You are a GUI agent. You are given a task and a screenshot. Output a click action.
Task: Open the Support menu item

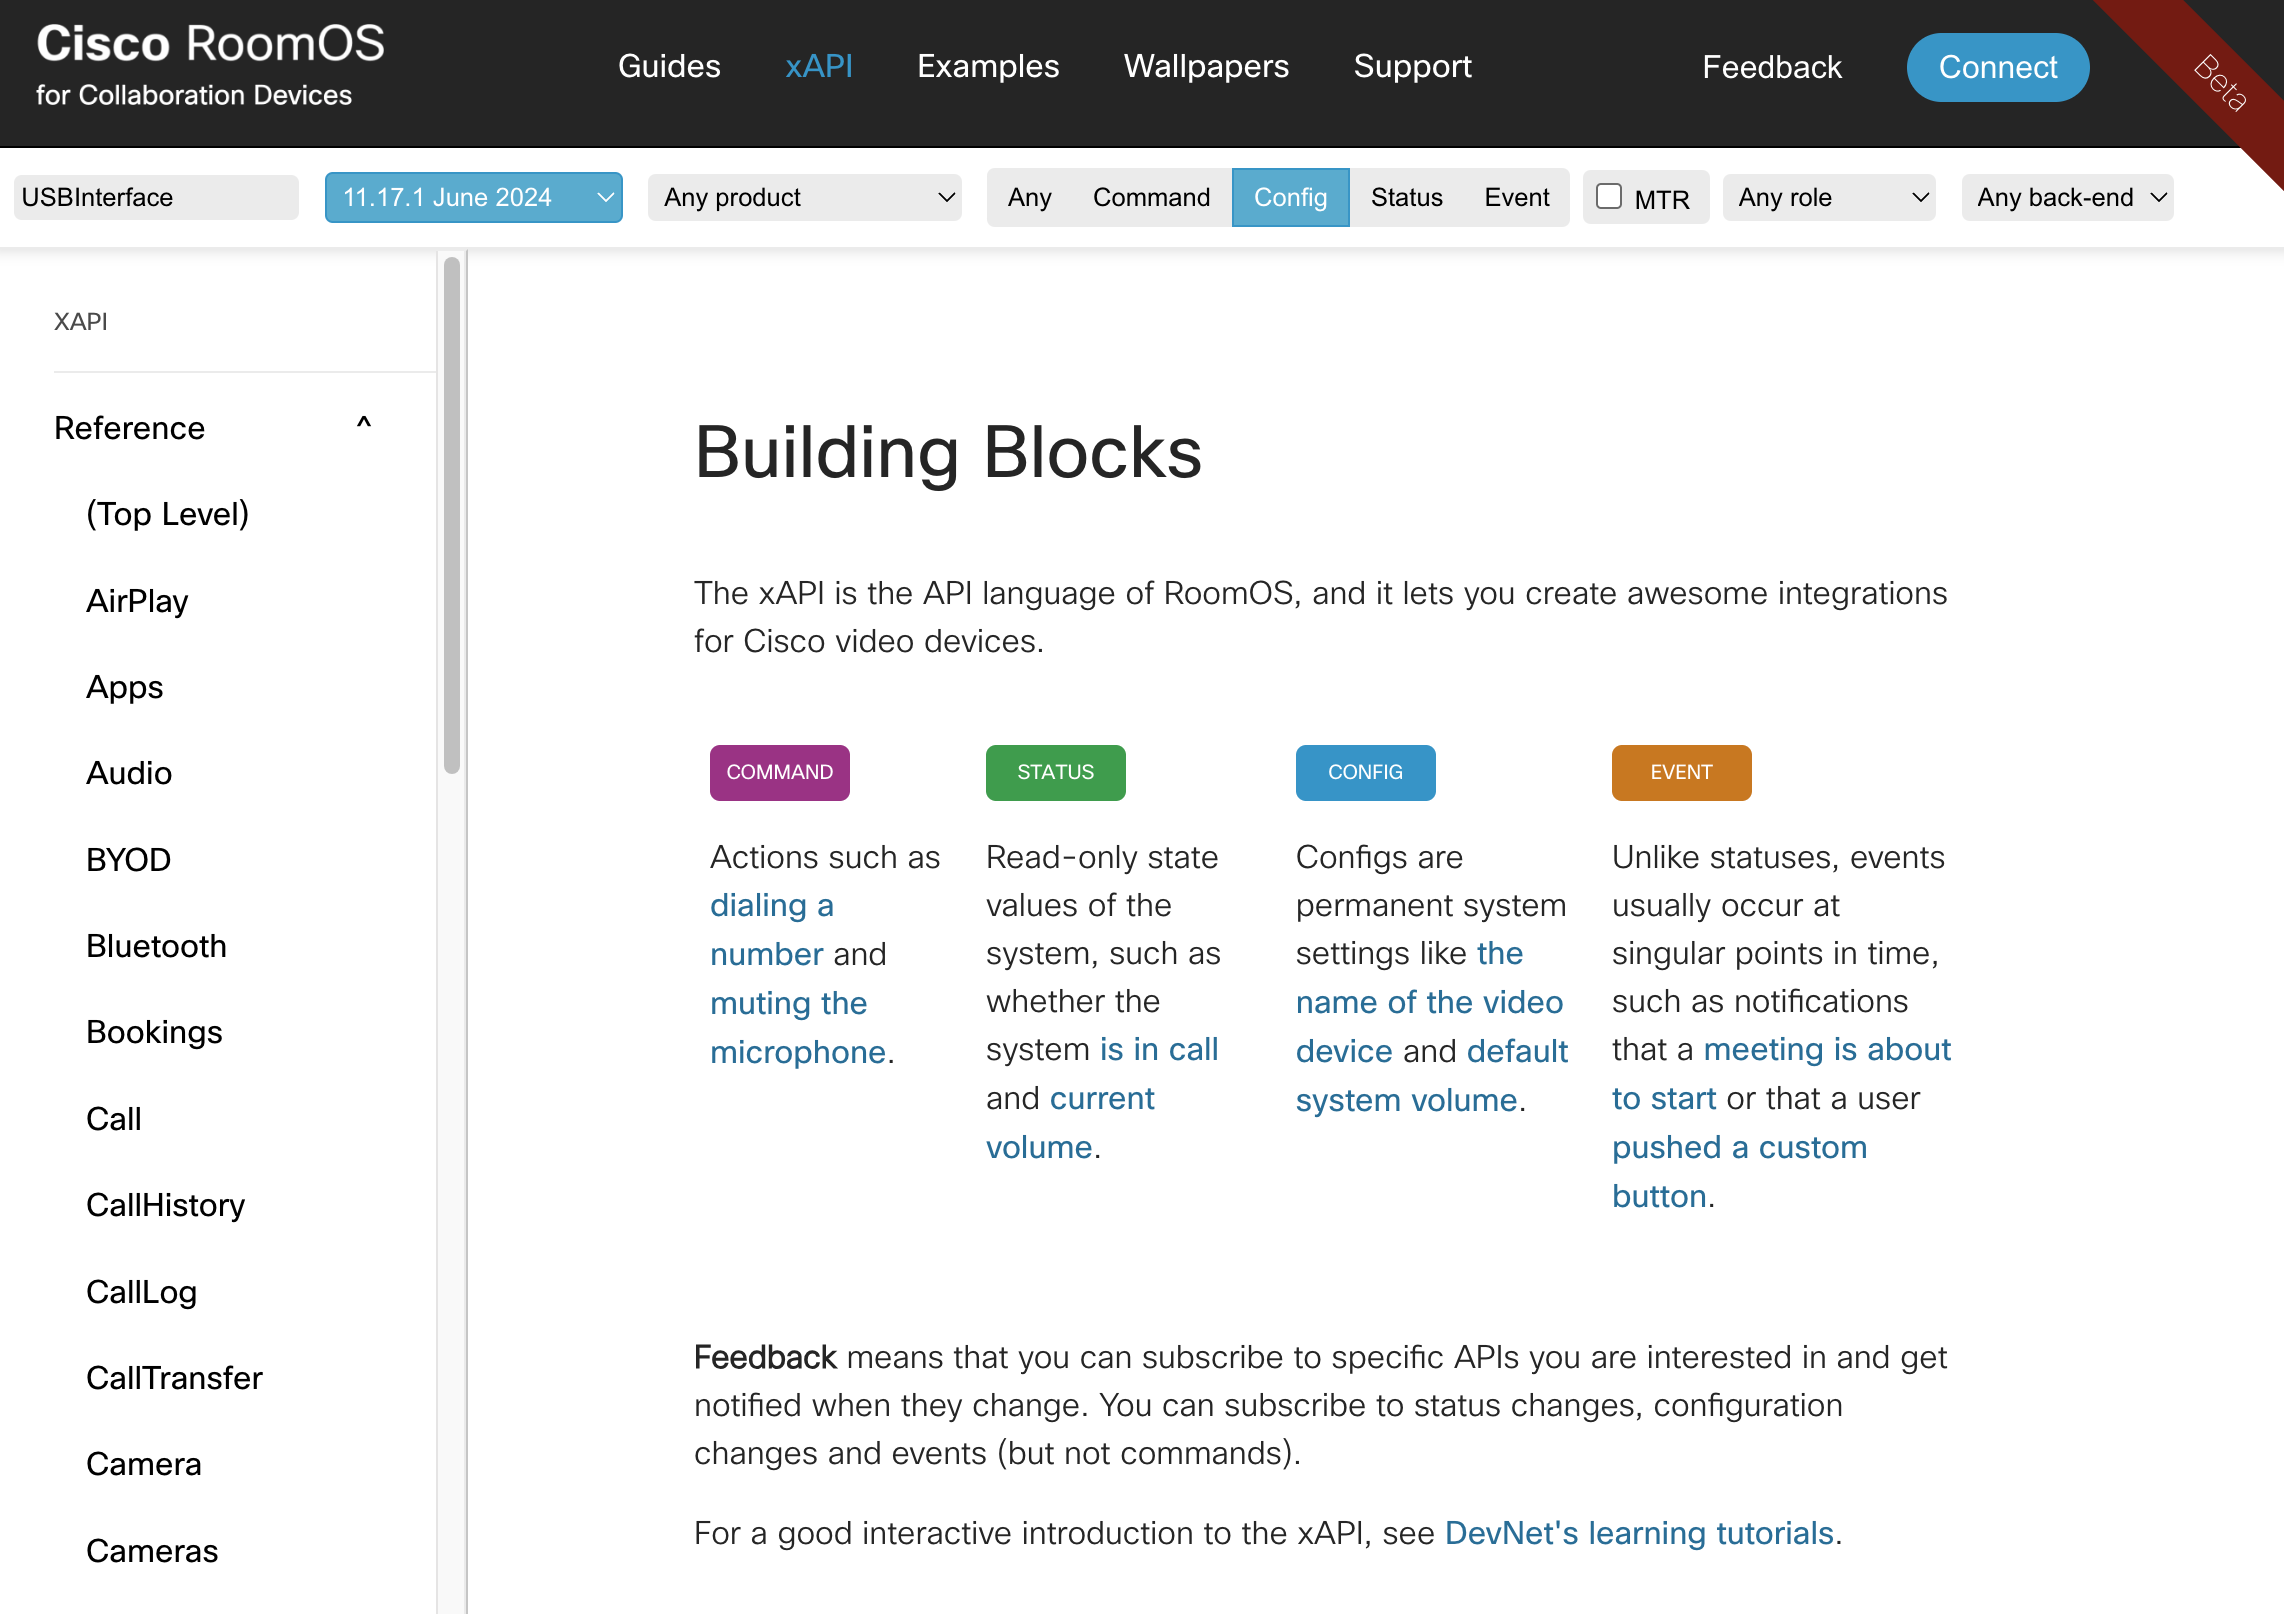(x=1412, y=66)
